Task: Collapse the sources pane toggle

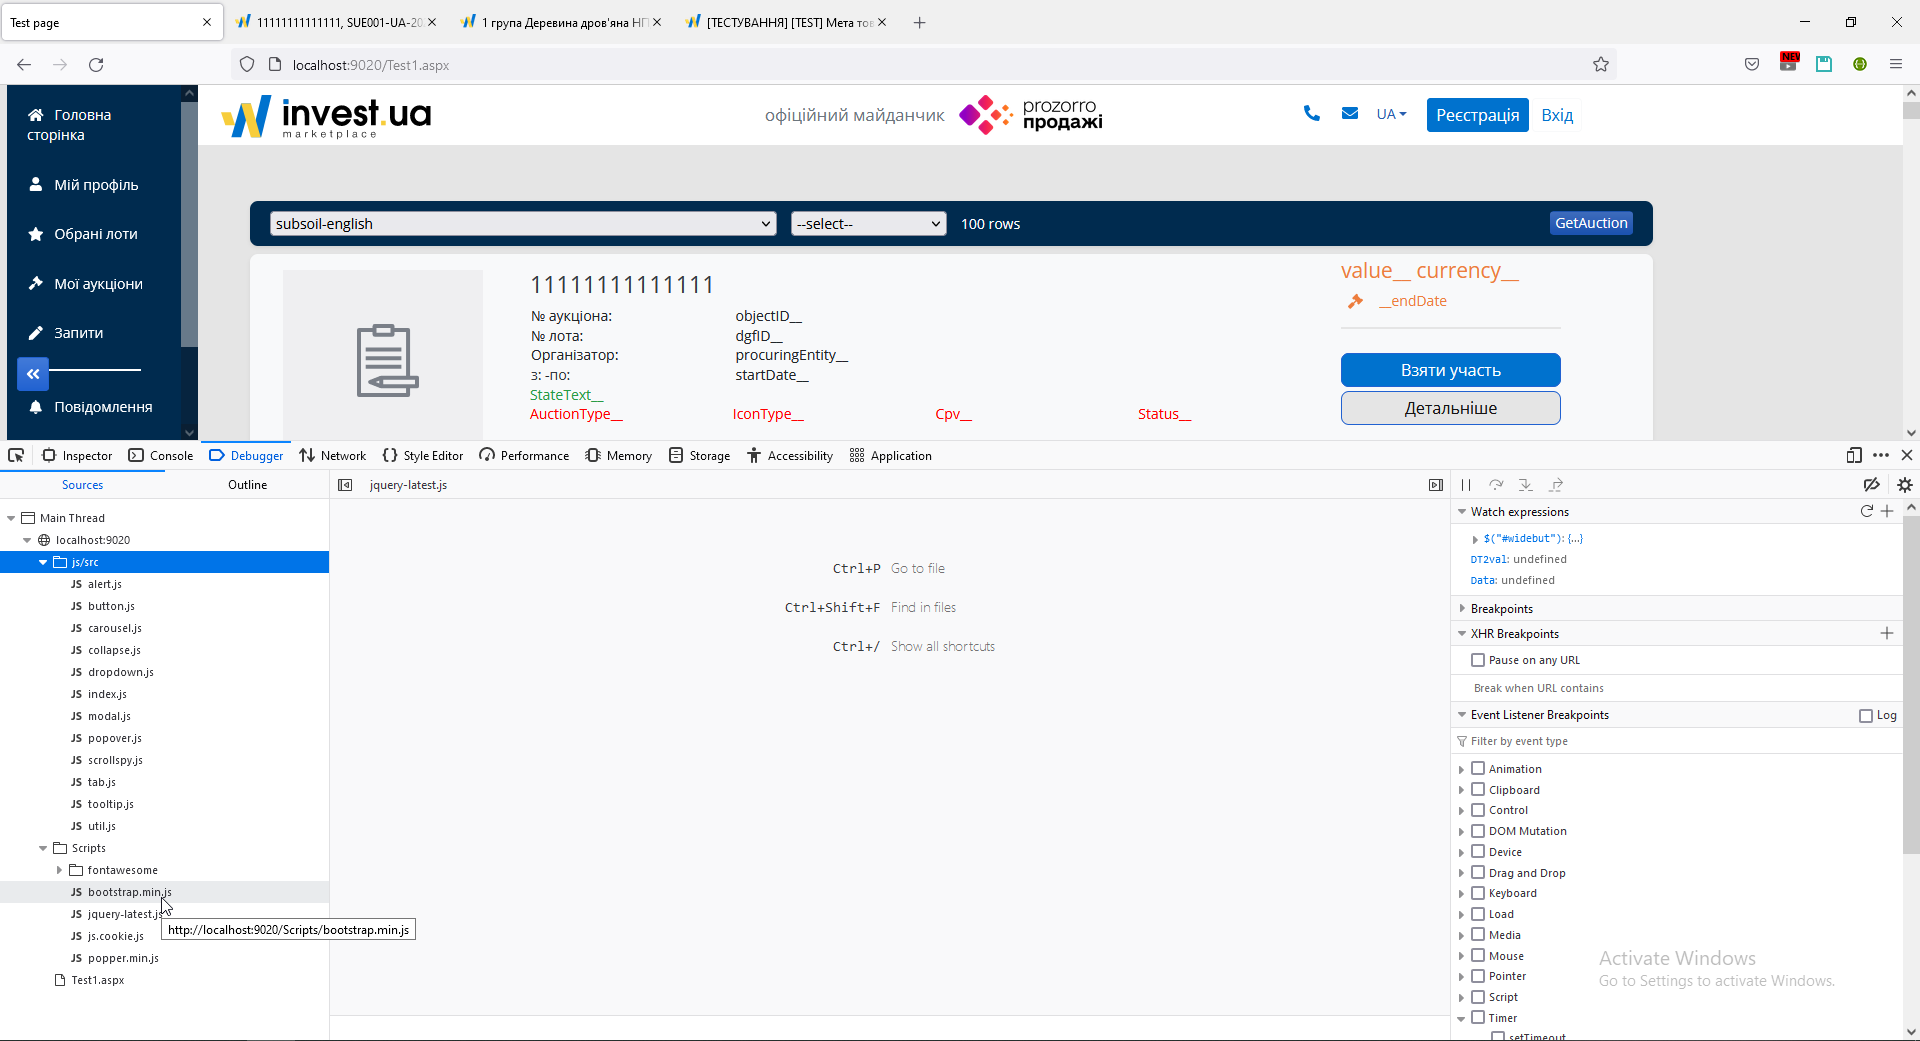Action: (x=345, y=485)
